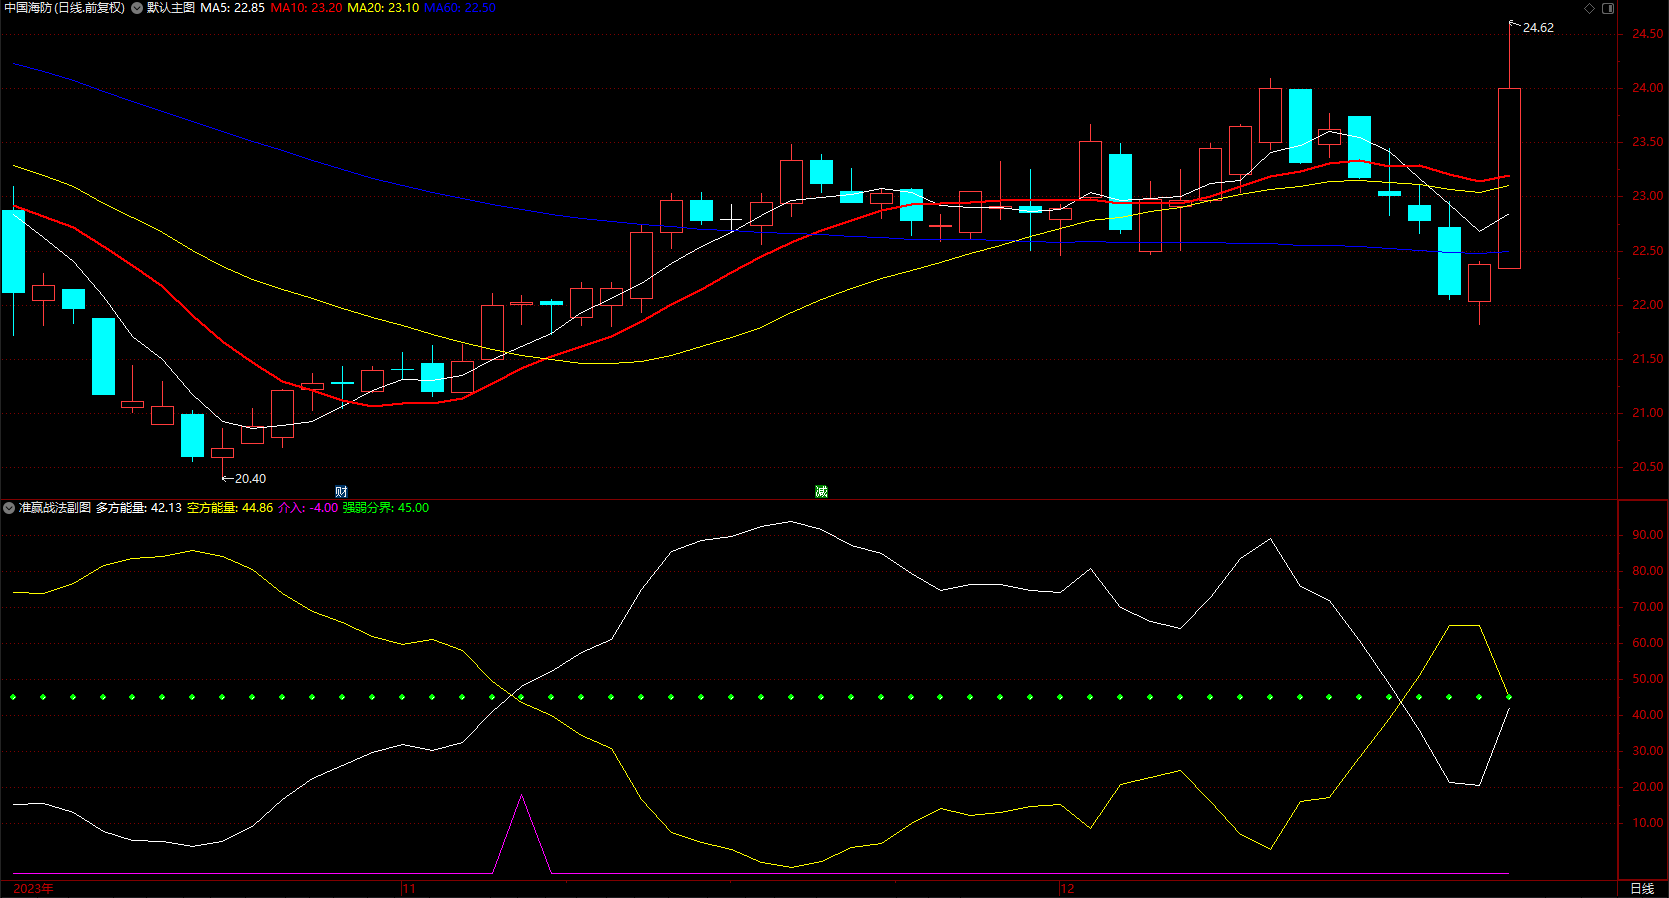This screenshot has width=1669, height=898.
Task: Click the 24.00 price axis label
Action: [1648, 88]
